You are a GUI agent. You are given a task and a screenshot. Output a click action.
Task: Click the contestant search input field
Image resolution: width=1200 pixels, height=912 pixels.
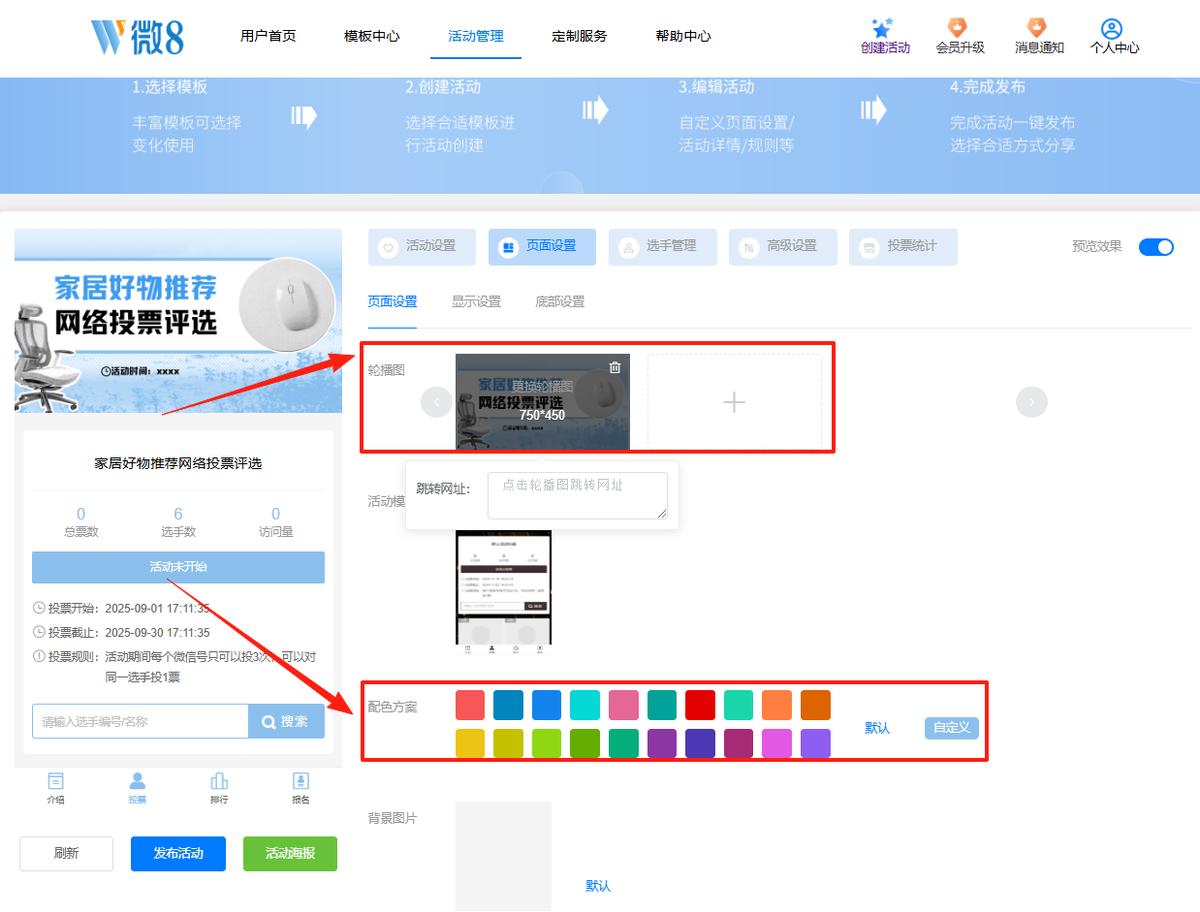coord(140,721)
